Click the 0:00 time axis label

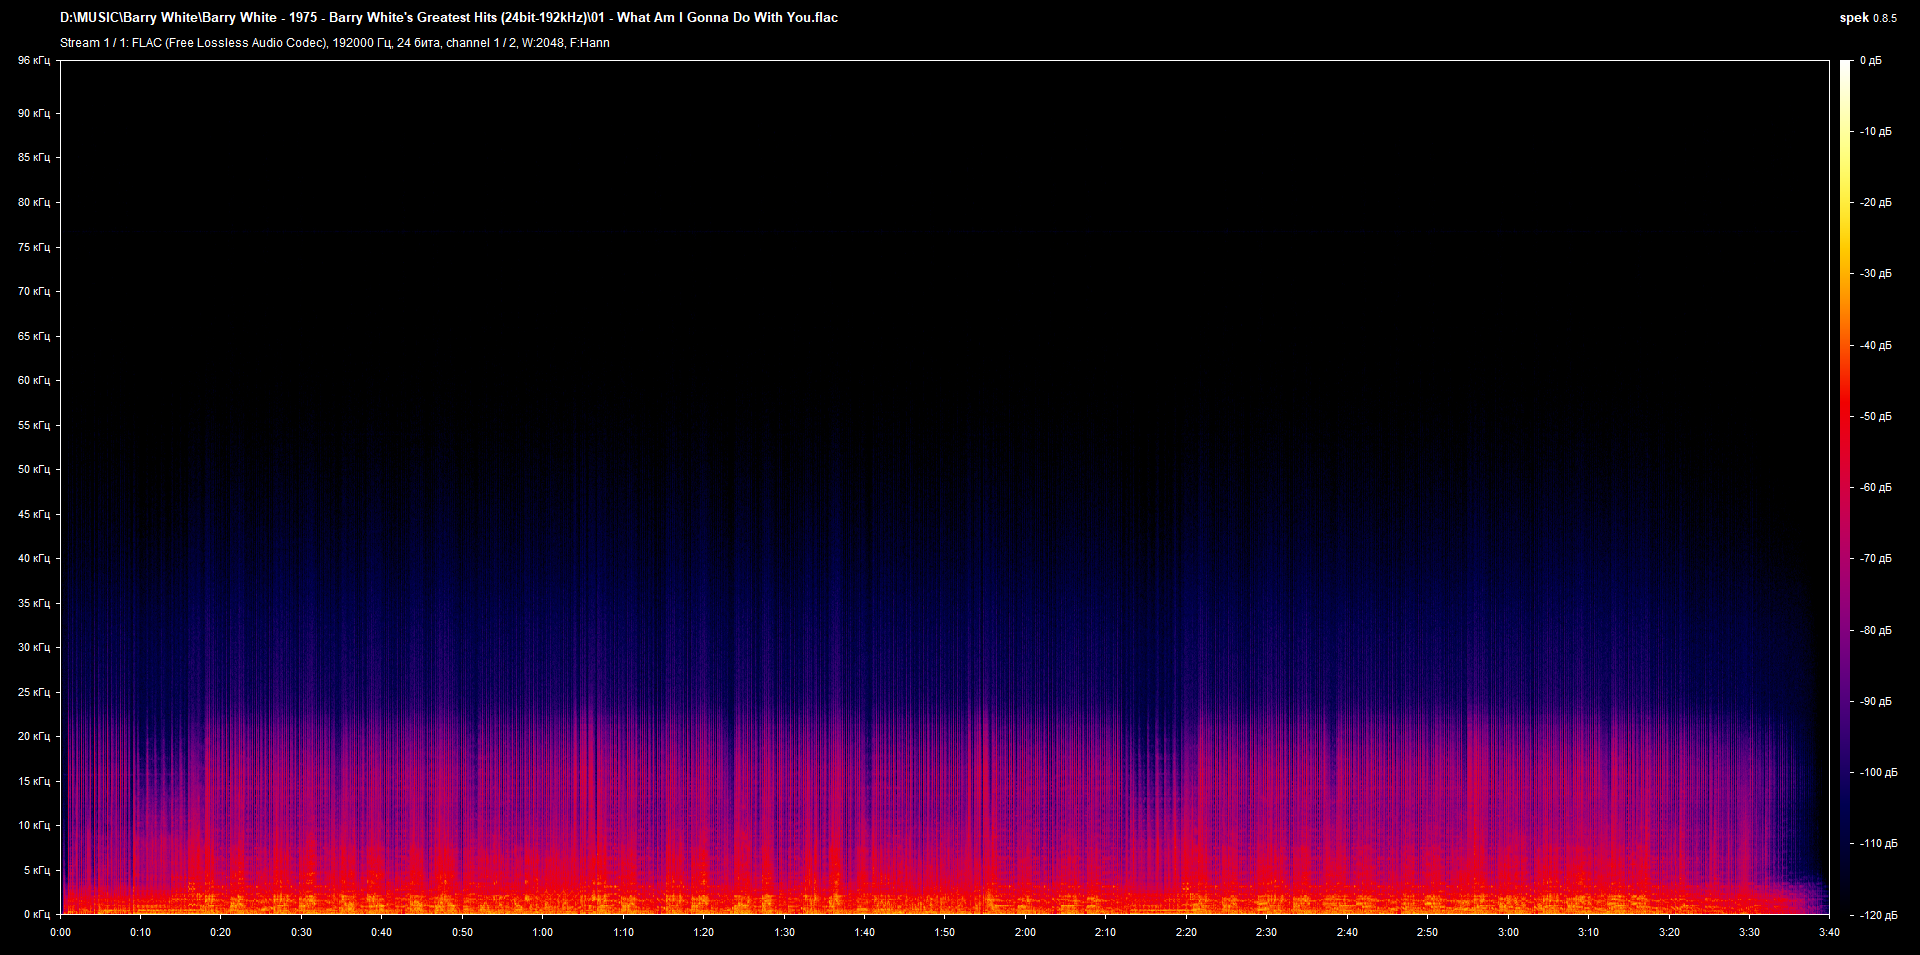click(60, 932)
